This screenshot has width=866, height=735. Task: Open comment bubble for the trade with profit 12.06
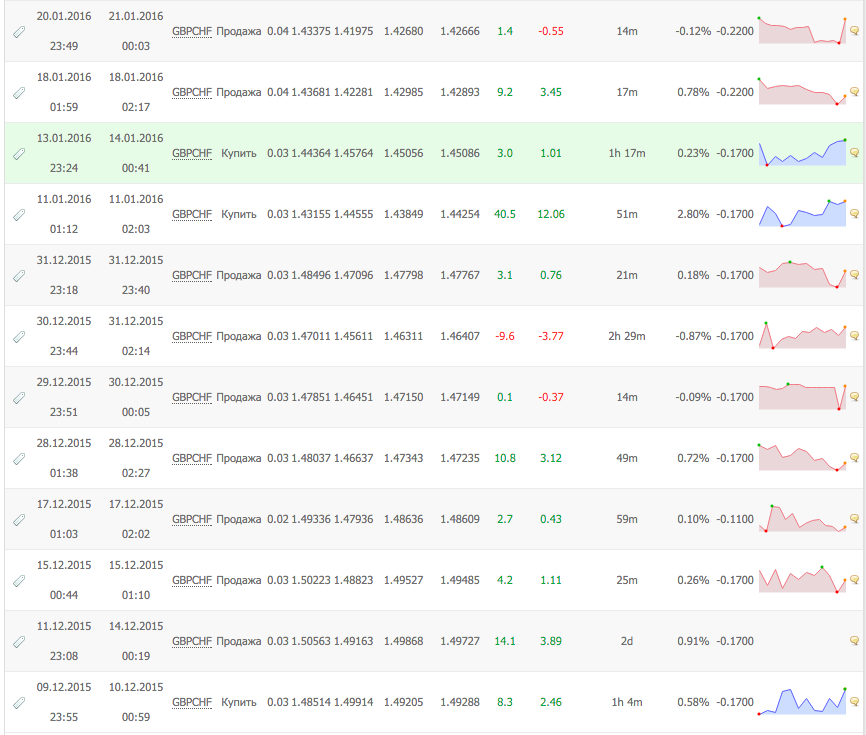coord(854,214)
